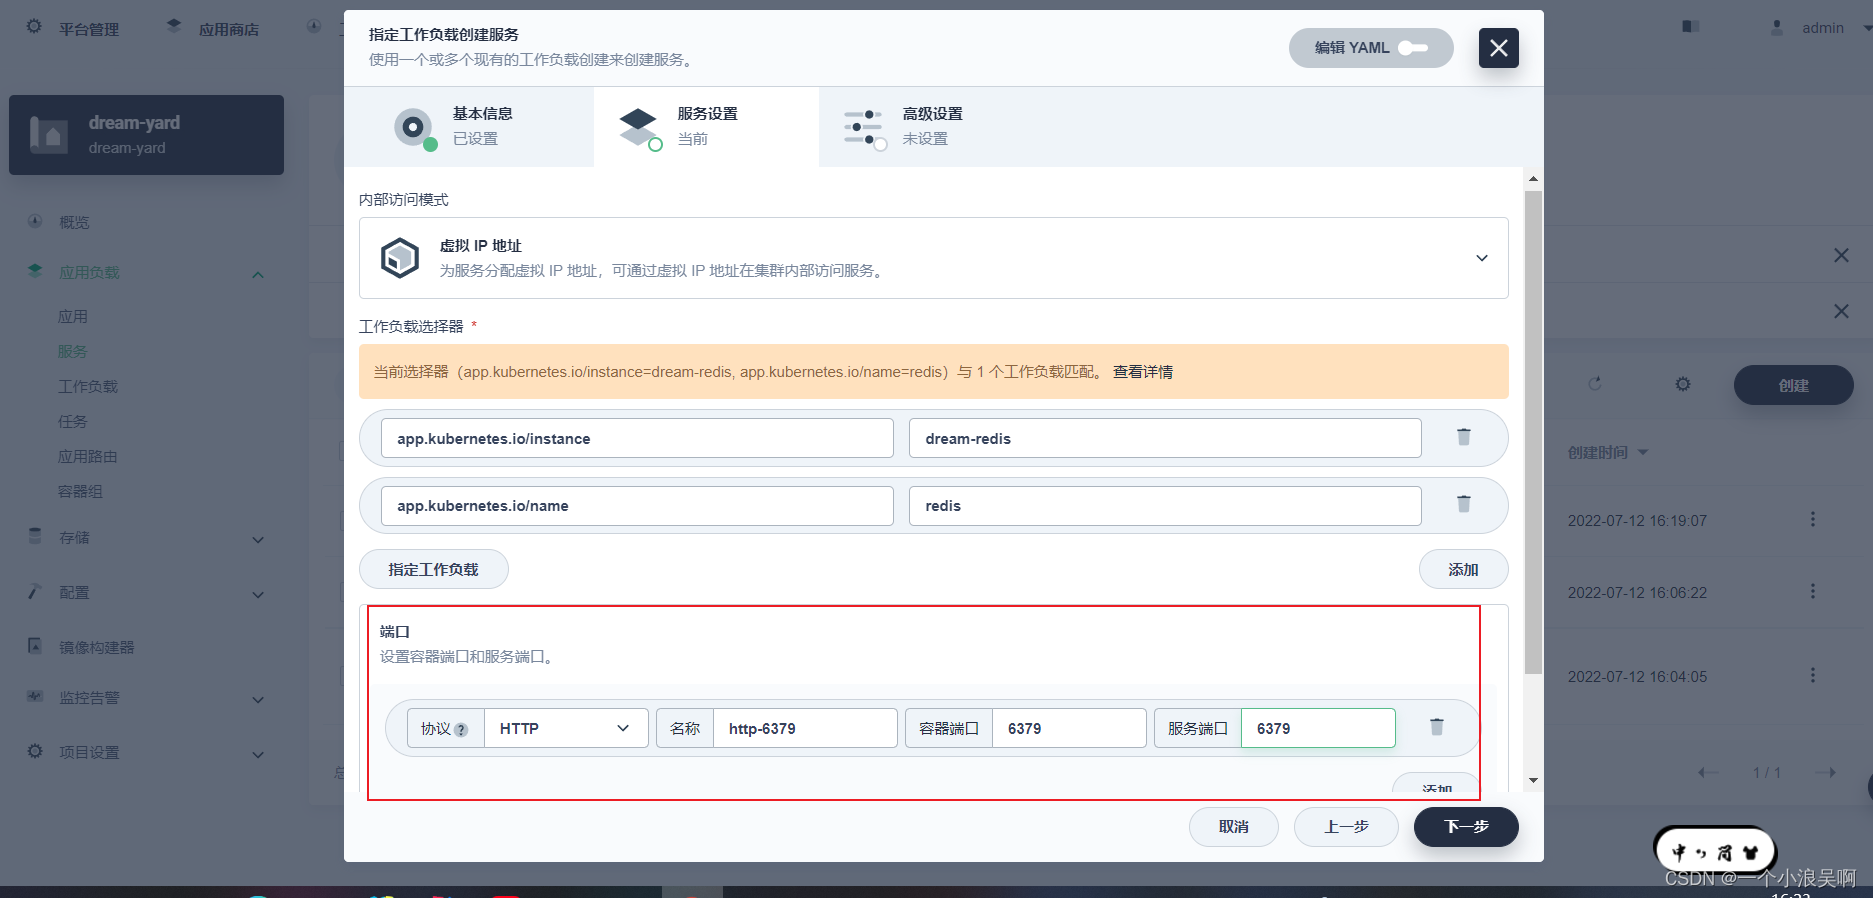Delete the app.kubernetes.io/name selector row
The image size is (1873, 898).
point(1464,504)
